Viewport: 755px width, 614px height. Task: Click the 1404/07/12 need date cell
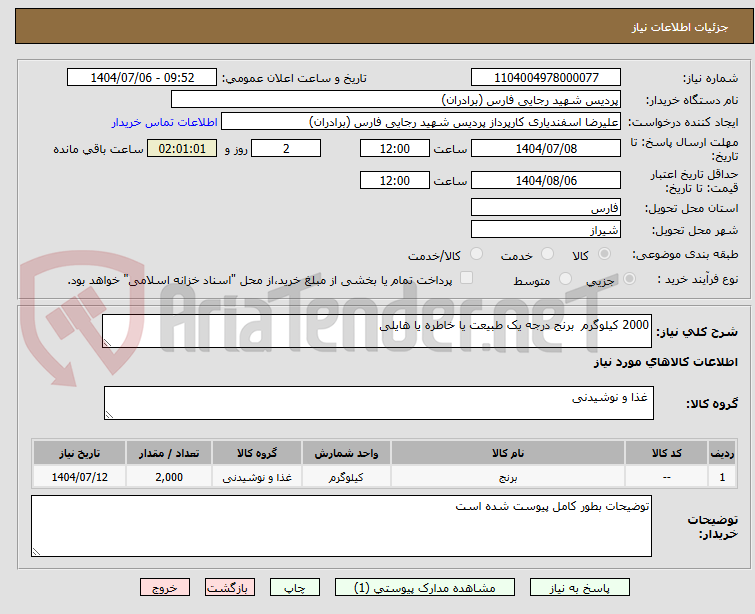(x=79, y=477)
